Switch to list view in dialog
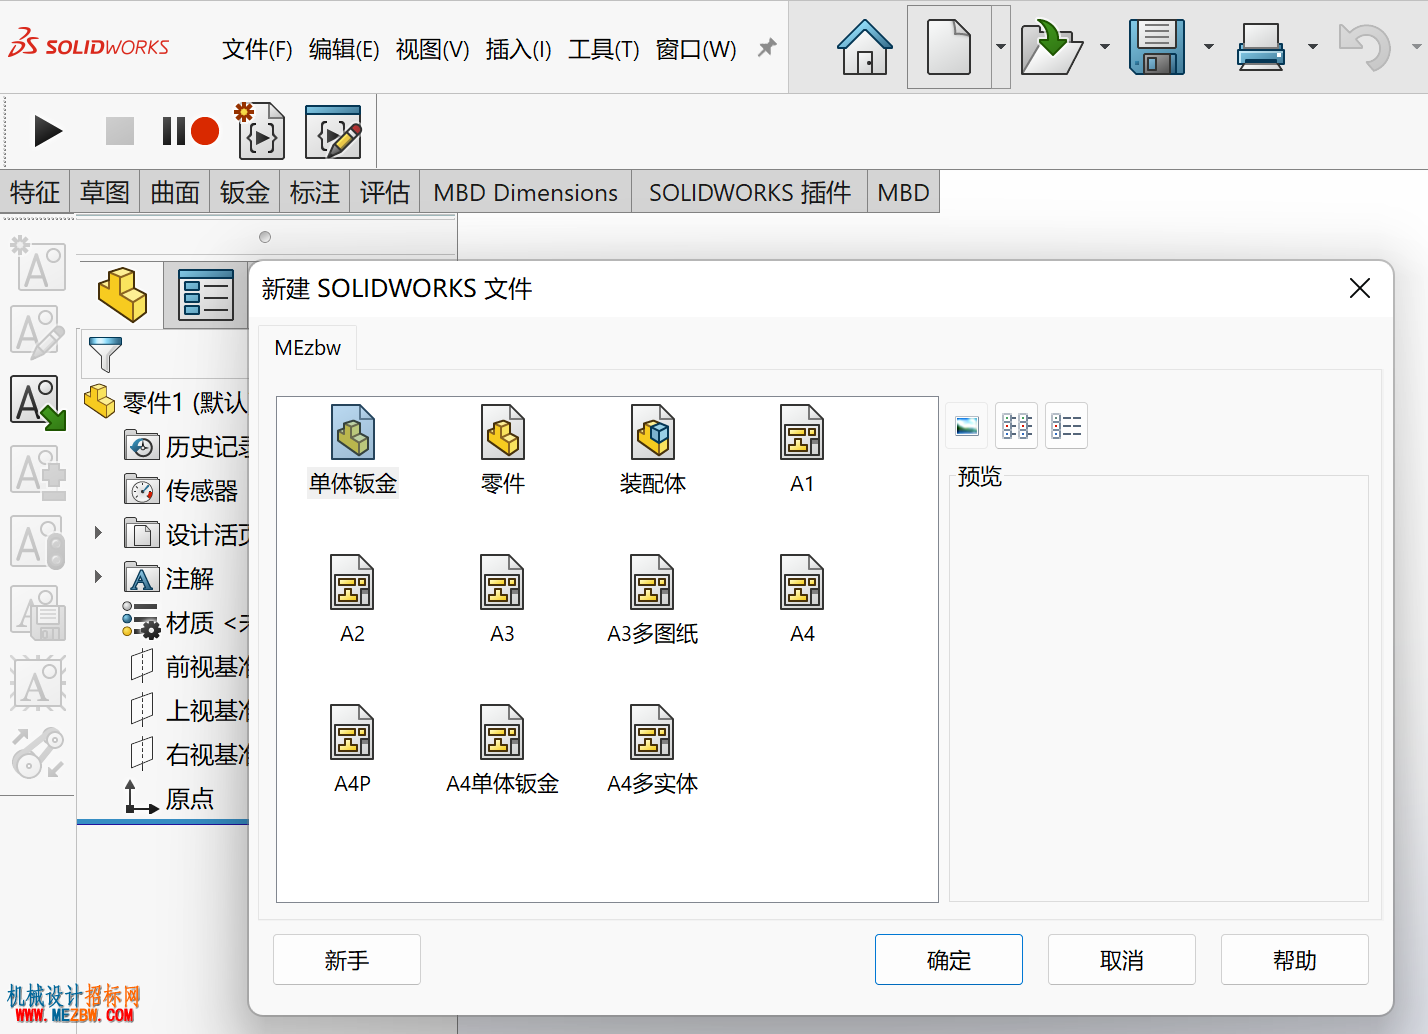 point(1017,426)
